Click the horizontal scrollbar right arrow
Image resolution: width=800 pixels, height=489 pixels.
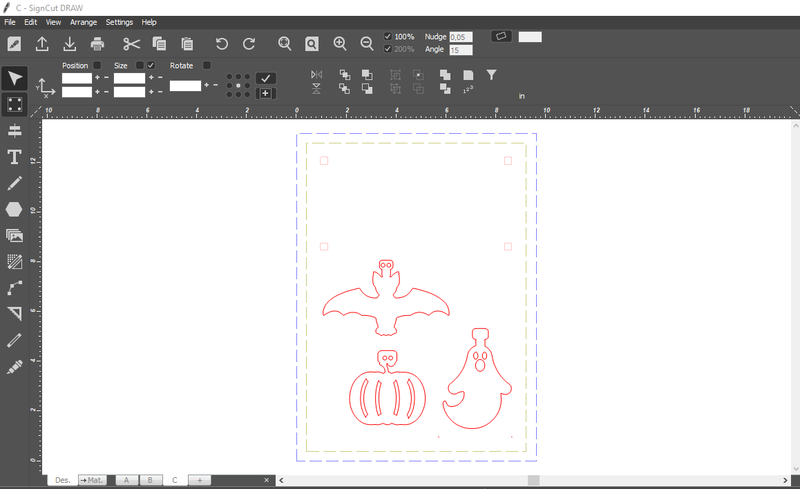[x=785, y=480]
